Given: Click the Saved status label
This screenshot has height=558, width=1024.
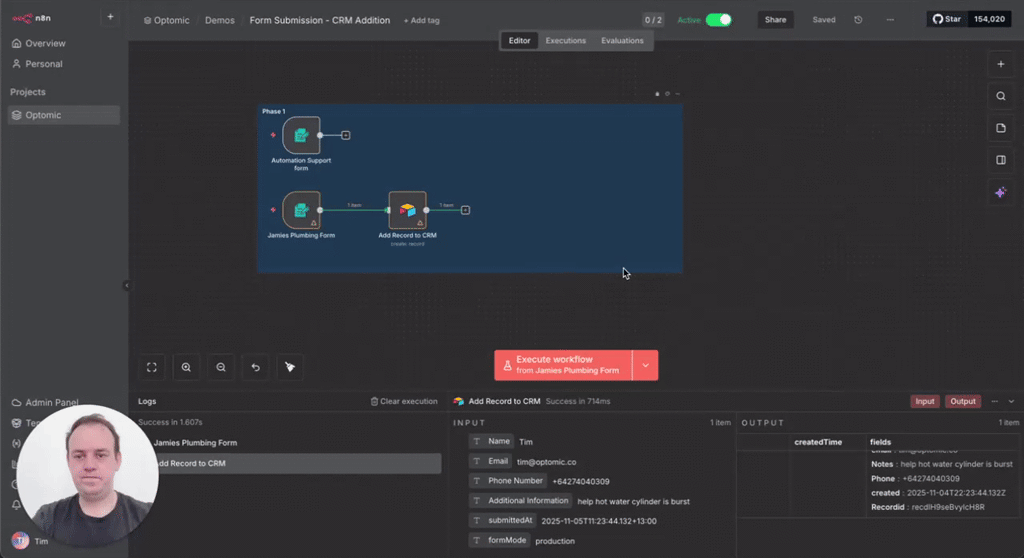Looking at the screenshot, I should (824, 20).
